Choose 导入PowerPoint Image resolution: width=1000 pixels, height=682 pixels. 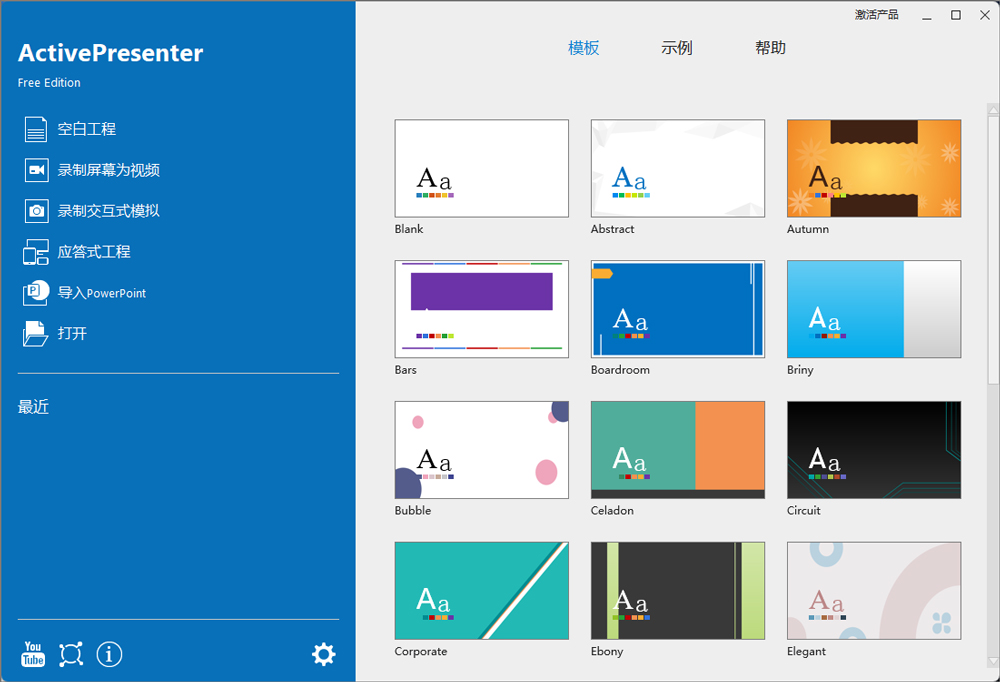point(102,293)
